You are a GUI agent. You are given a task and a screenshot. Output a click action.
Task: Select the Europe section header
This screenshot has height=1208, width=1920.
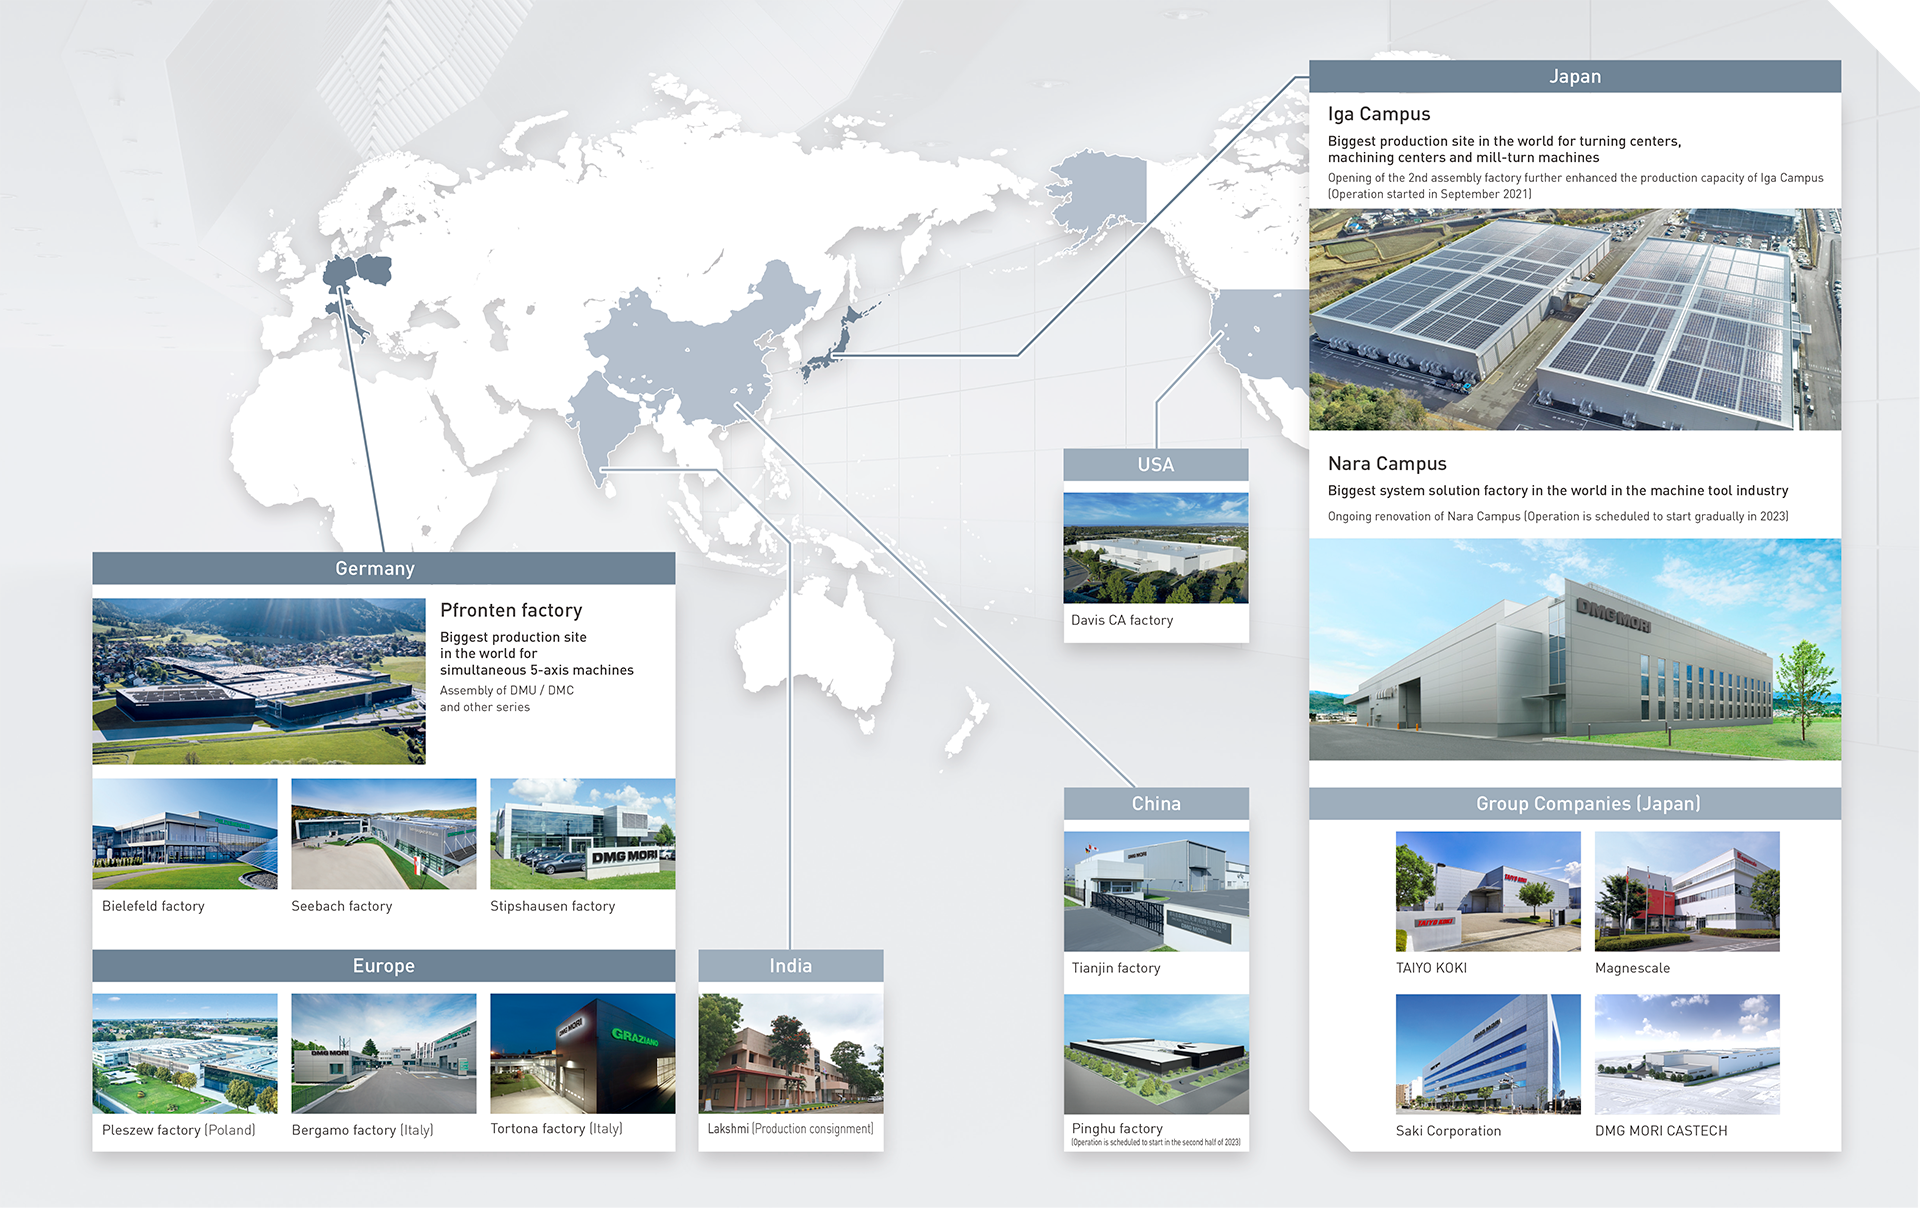pyautogui.click(x=384, y=966)
